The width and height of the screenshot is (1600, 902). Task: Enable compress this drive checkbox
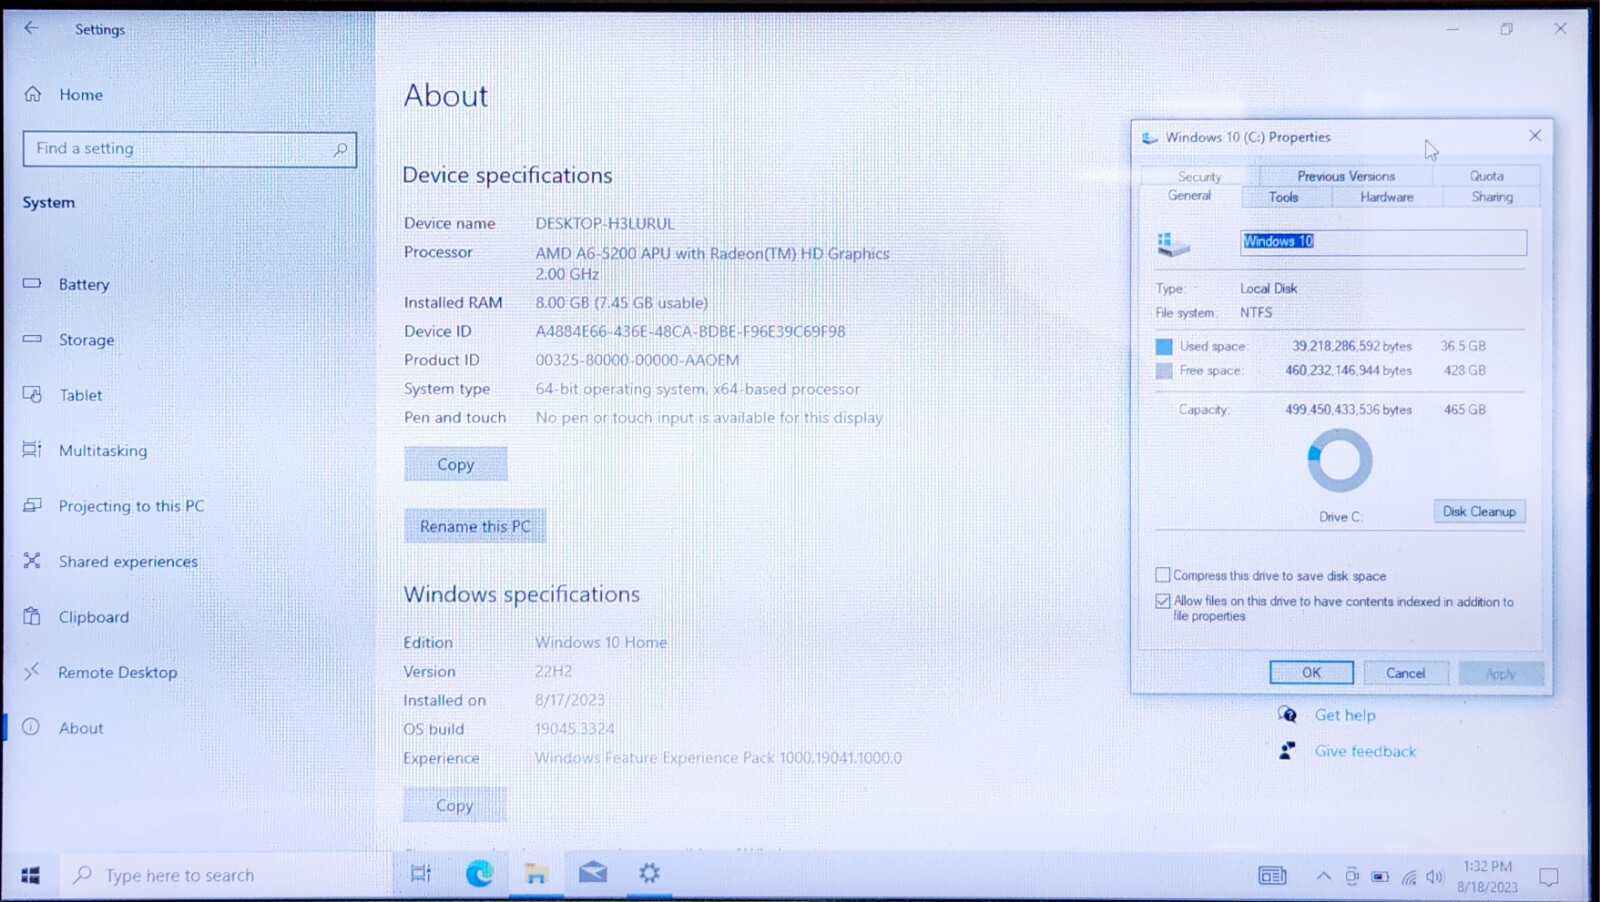[1162, 575]
